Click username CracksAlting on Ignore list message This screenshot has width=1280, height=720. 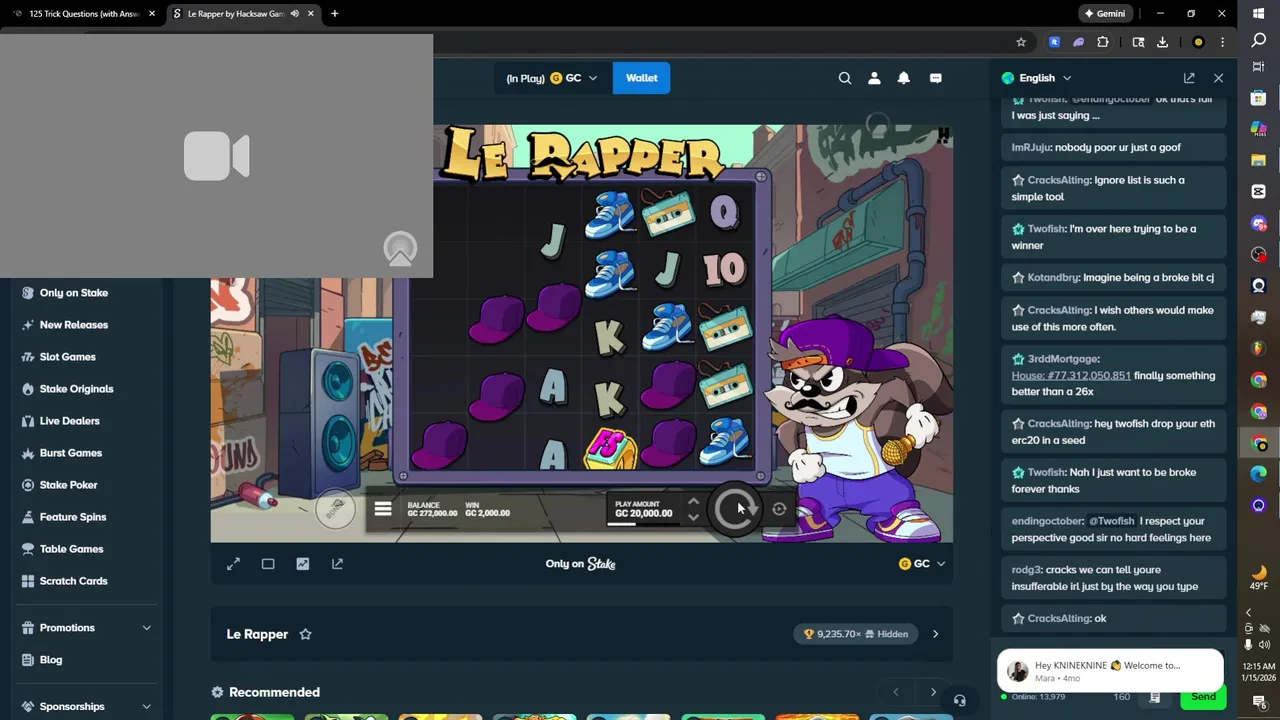tap(1059, 180)
